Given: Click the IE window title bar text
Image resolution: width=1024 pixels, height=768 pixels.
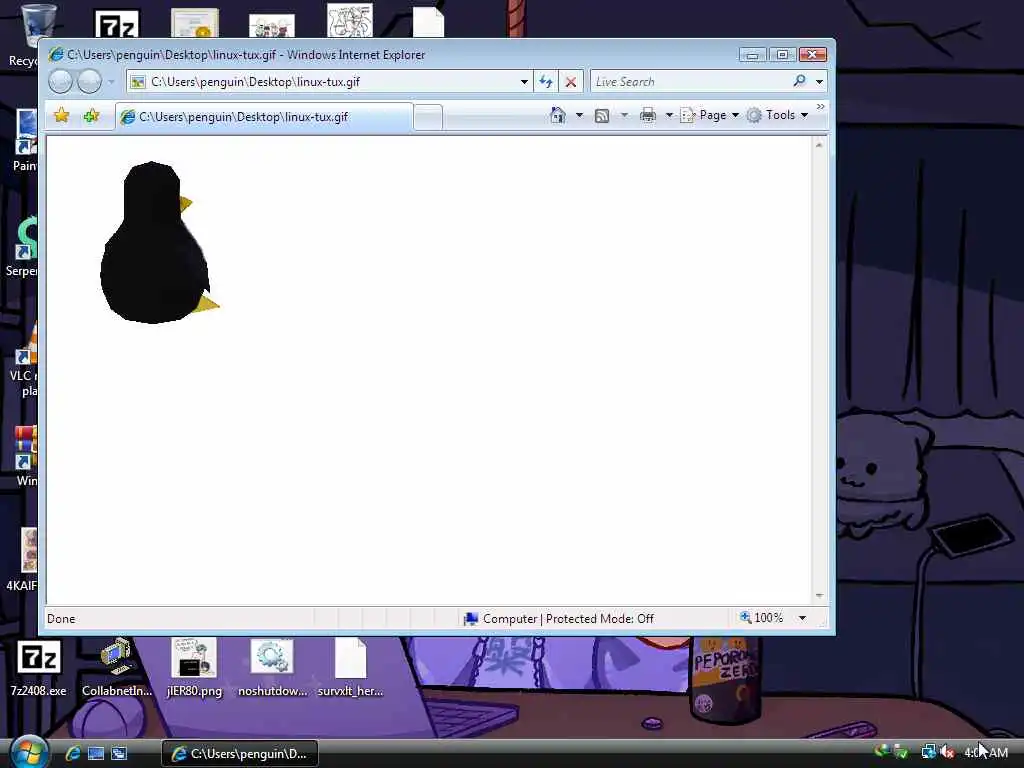Looking at the screenshot, I should click(x=246, y=55).
